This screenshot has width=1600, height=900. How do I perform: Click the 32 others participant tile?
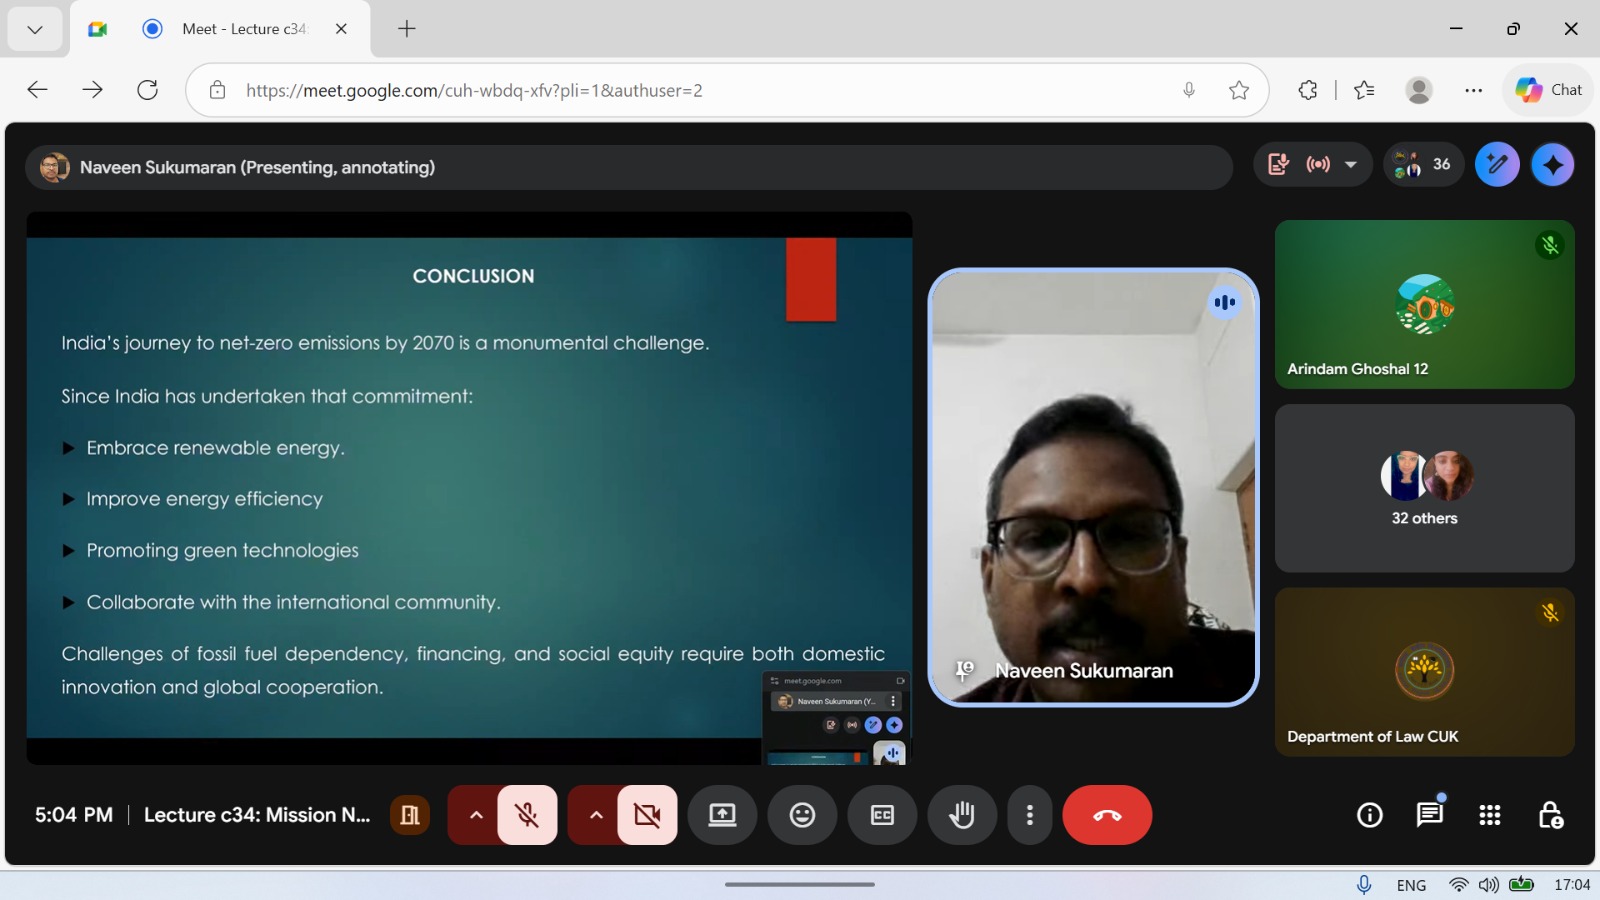click(1424, 488)
